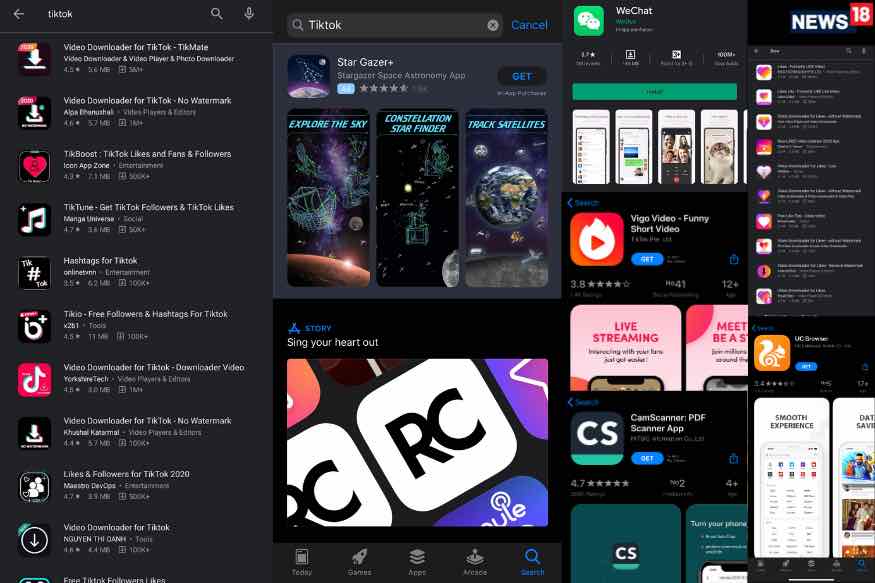Open the YorkshireTech video downloader app icon
The width and height of the screenshot is (875, 583).
pos(35,380)
